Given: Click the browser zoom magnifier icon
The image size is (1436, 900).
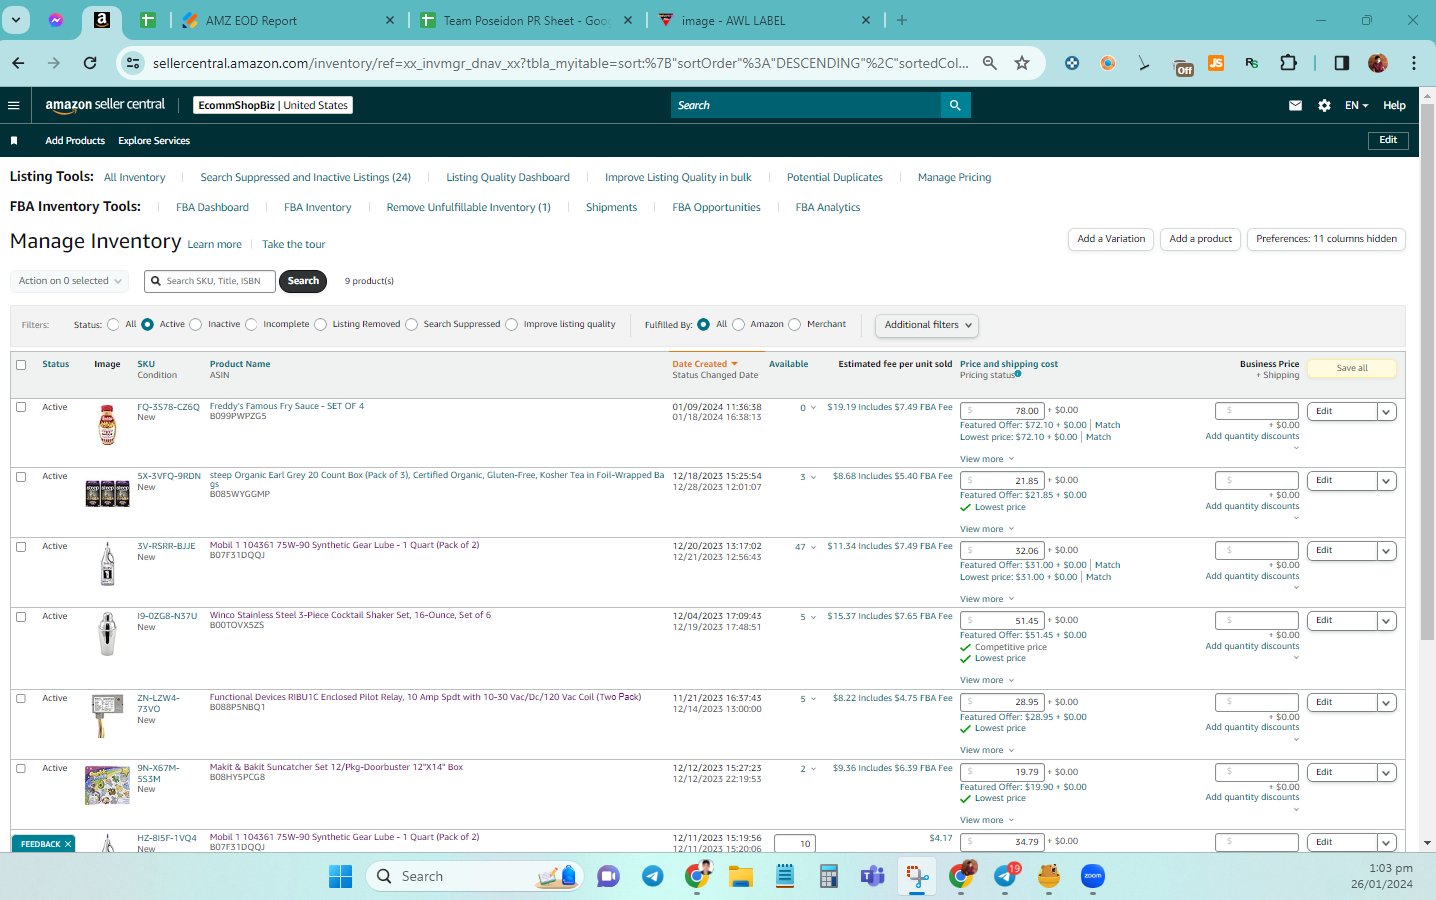Looking at the screenshot, I should [990, 63].
